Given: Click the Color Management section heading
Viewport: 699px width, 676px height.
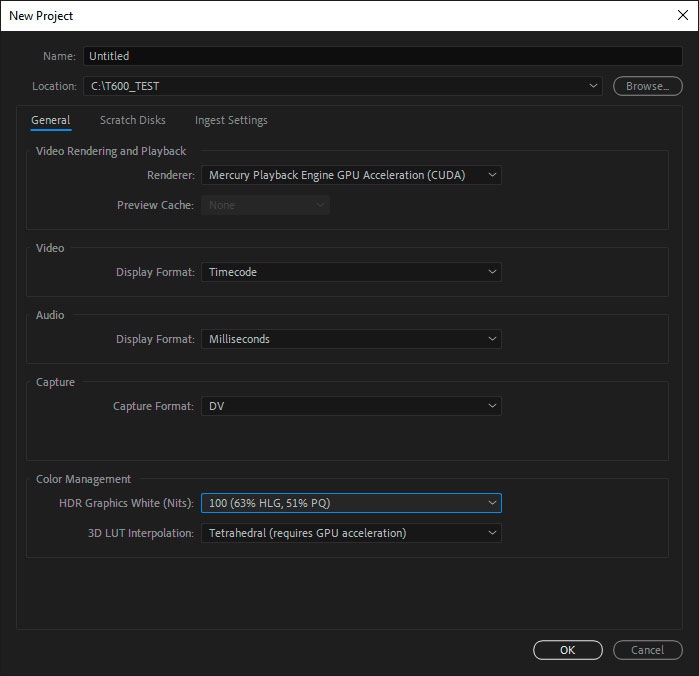Looking at the screenshot, I should coord(83,479).
